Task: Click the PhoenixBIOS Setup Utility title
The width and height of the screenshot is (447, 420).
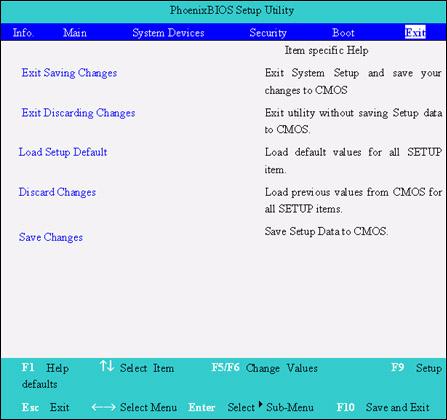Action: pos(232,10)
